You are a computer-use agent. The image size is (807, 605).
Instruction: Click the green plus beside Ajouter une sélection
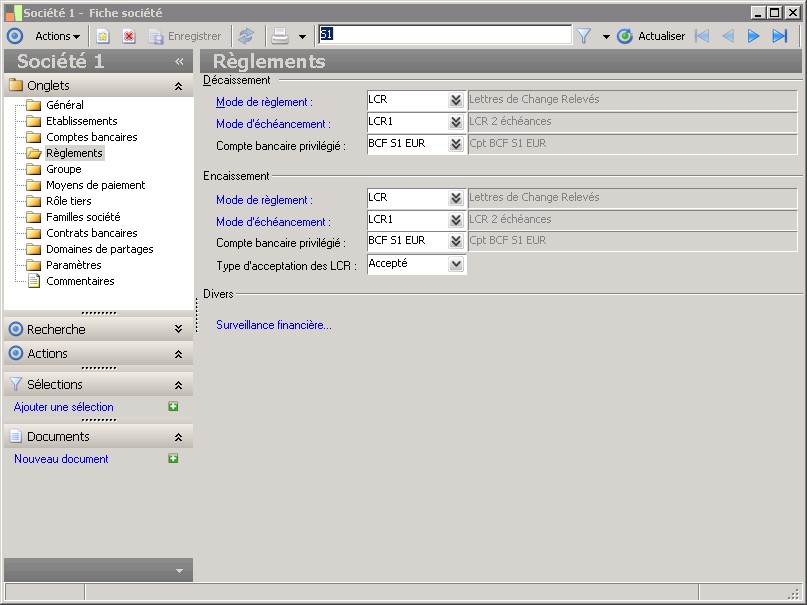point(173,407)
